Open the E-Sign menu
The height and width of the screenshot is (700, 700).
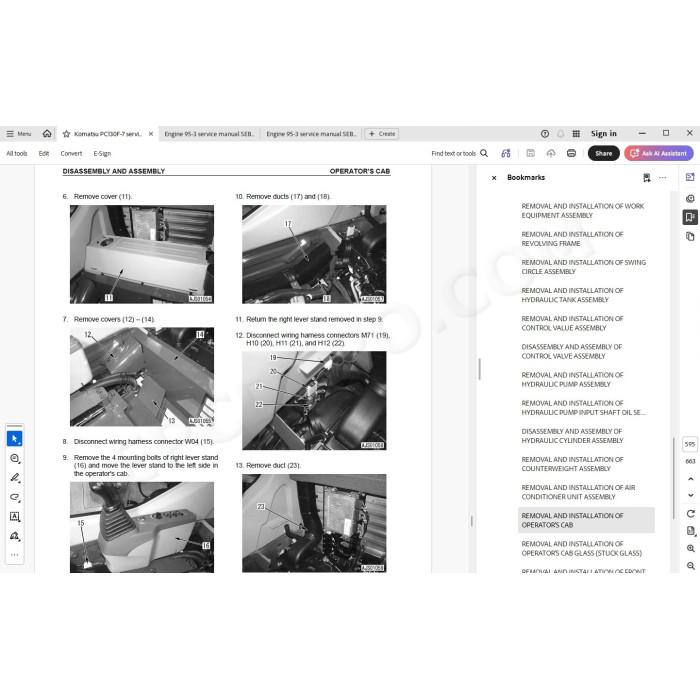pyautogui.click(x=102, y=153)
